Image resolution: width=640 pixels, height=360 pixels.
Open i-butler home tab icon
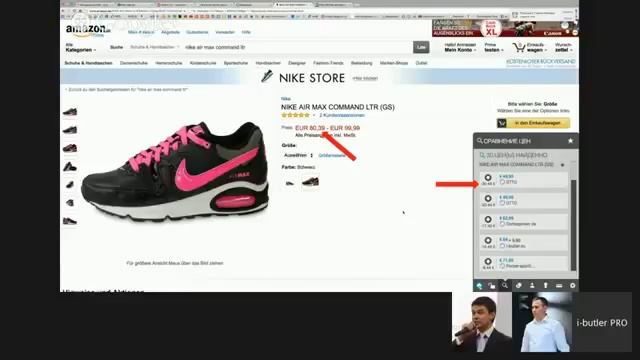tap(480, 286)
